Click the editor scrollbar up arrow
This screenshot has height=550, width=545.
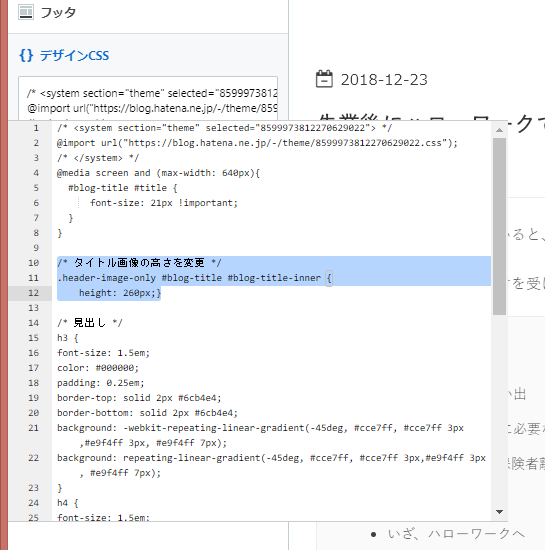click(x=499, y=130)
